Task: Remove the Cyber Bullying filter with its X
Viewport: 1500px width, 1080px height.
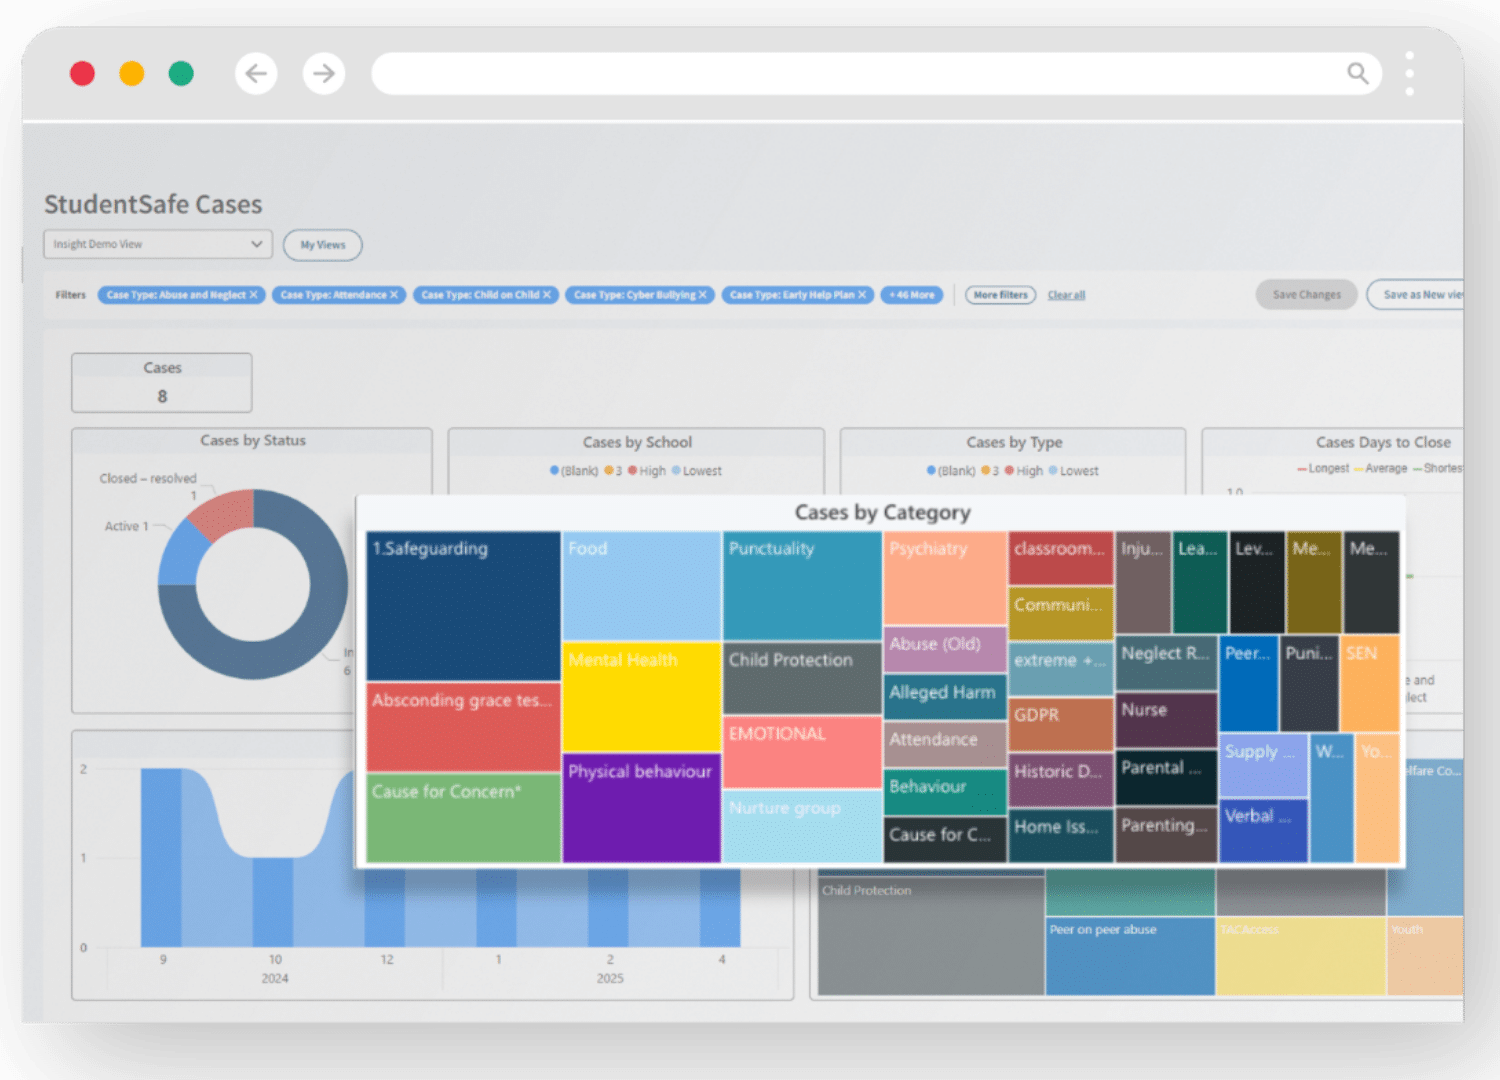Action: (x=703, y=295)
